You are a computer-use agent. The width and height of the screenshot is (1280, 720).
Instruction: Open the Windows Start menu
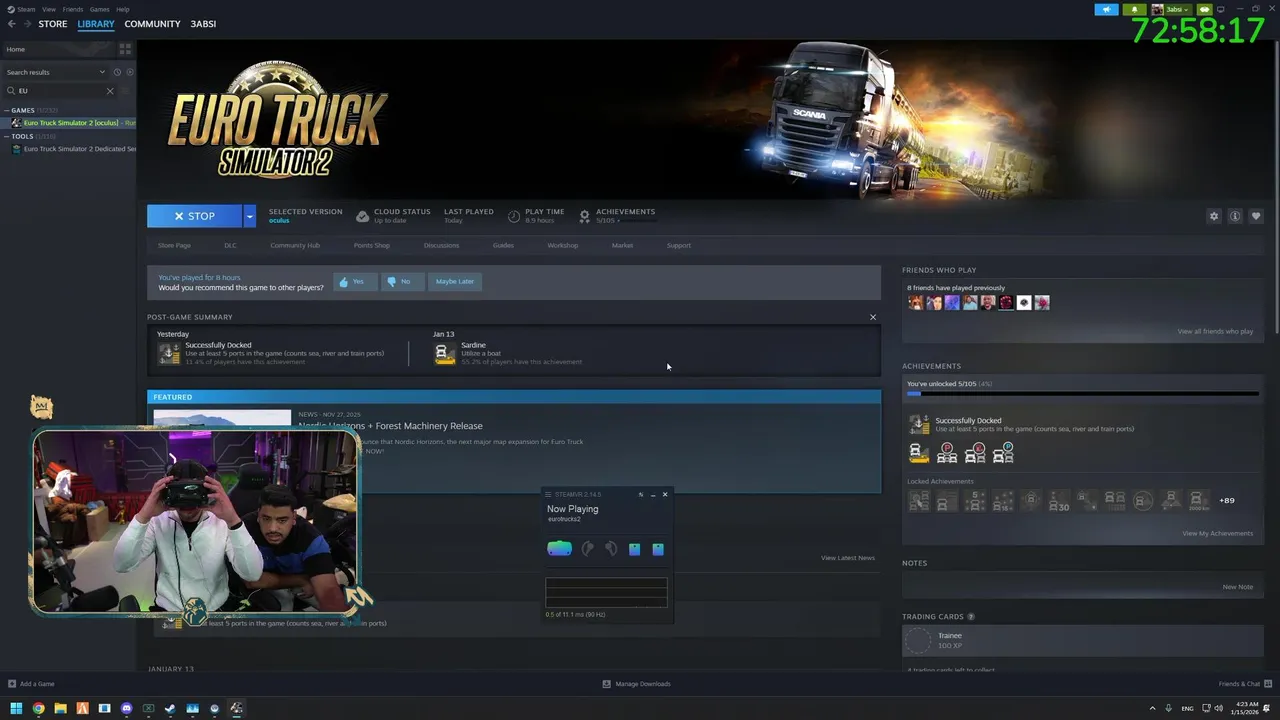16,708
